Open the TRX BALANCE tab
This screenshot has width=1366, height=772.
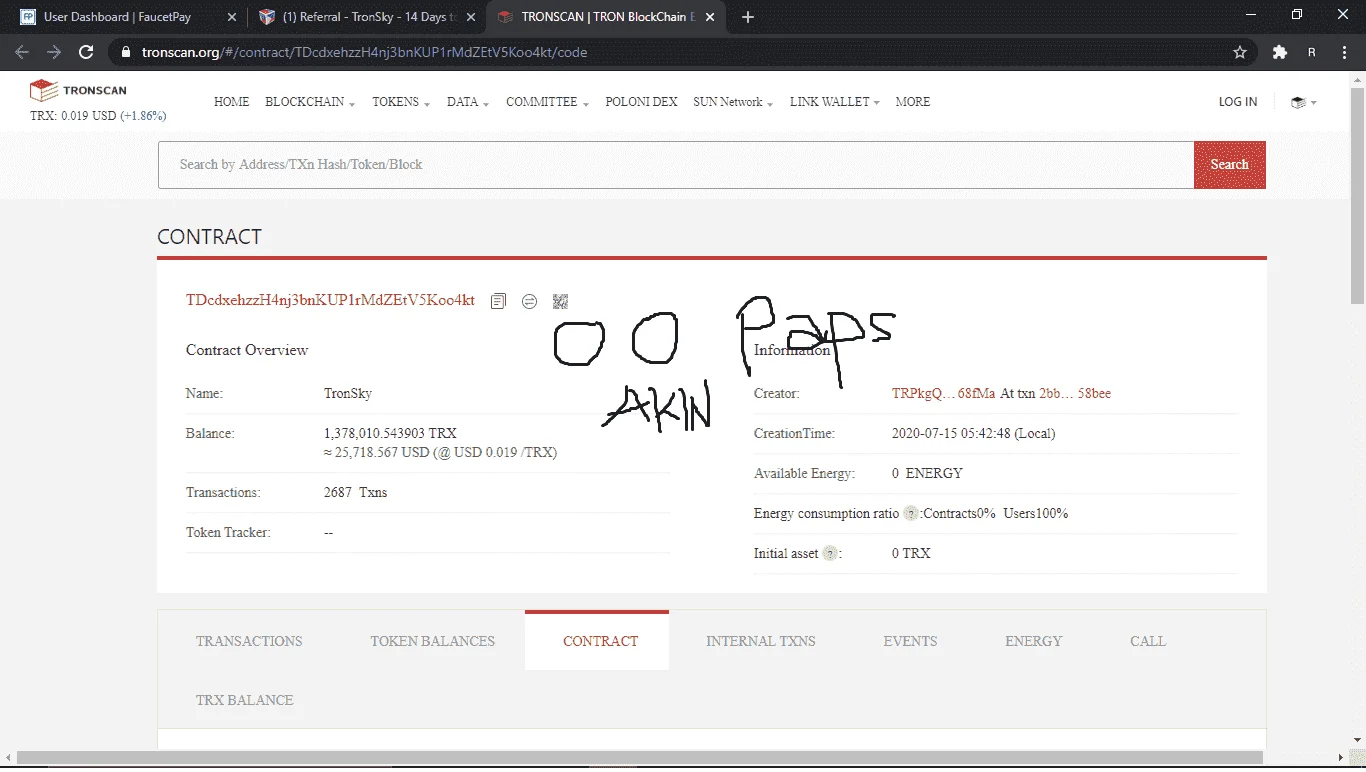(x=245, y=700)
